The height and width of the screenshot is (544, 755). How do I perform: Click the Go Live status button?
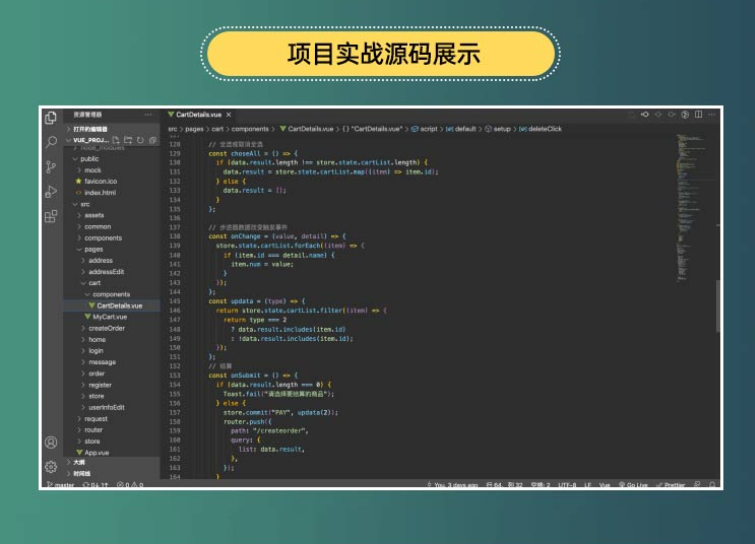coord(633,485)
